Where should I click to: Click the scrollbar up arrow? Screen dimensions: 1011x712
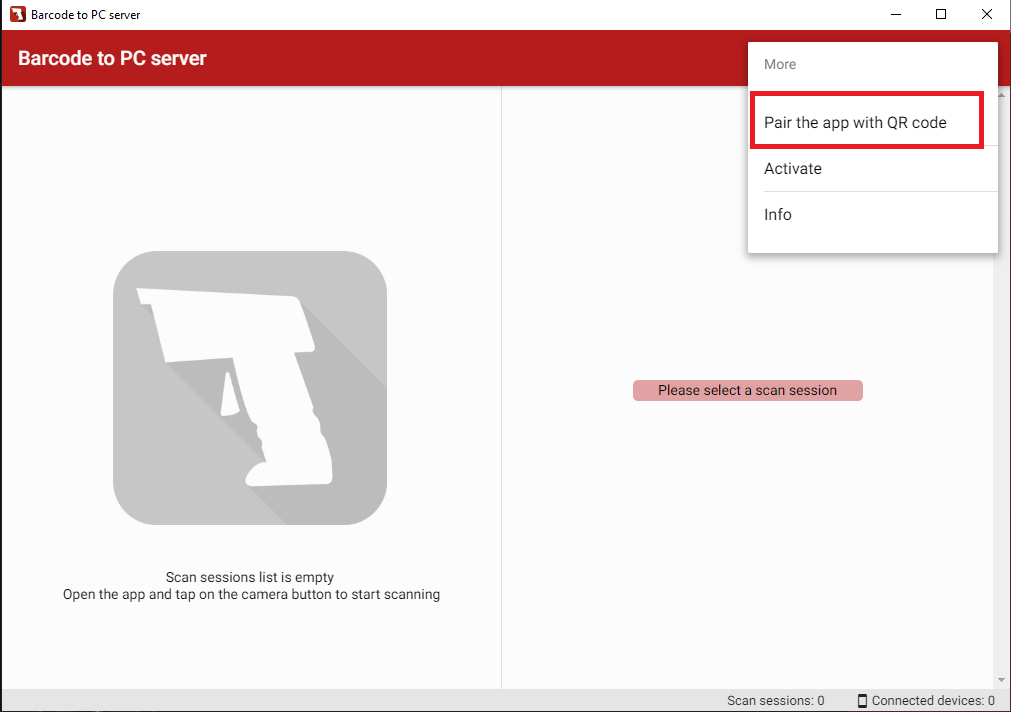pos(1001,95)
